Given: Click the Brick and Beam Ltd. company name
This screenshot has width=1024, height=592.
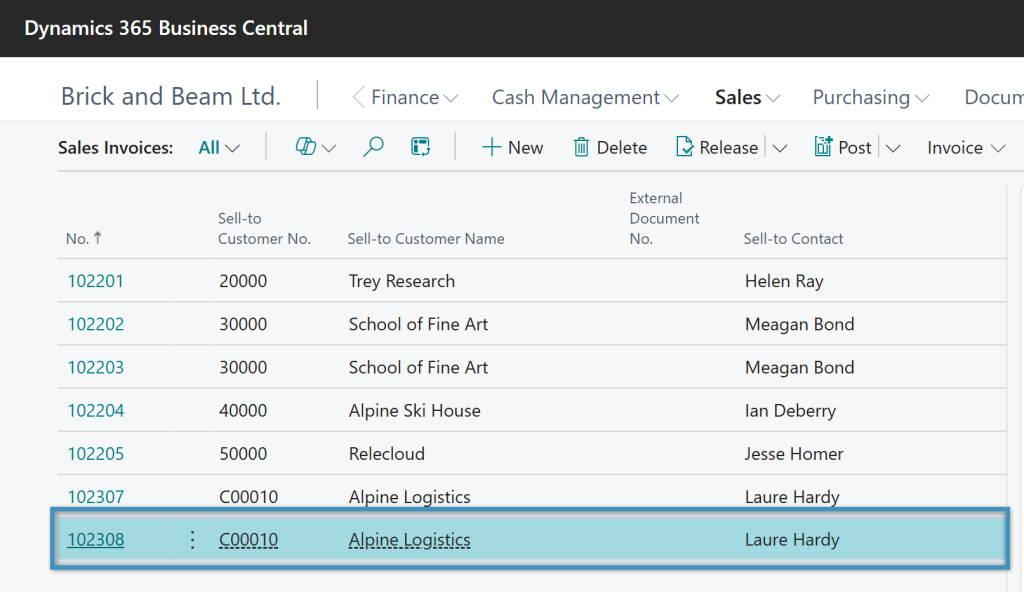Looking at the screenshot, I should click(x=170, y=96).
